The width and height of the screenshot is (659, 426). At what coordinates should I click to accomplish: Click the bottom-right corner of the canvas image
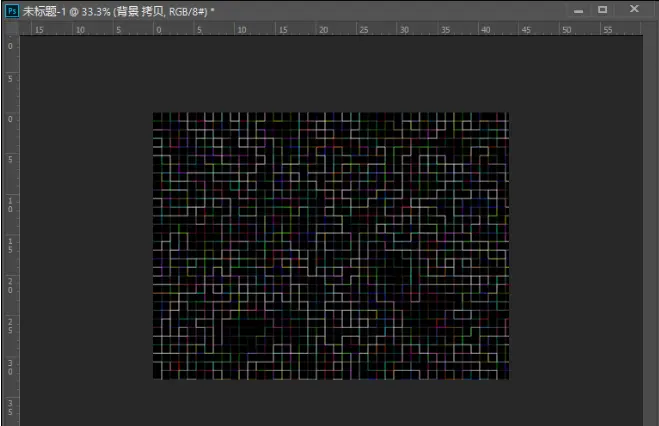[x=509, y=379]
